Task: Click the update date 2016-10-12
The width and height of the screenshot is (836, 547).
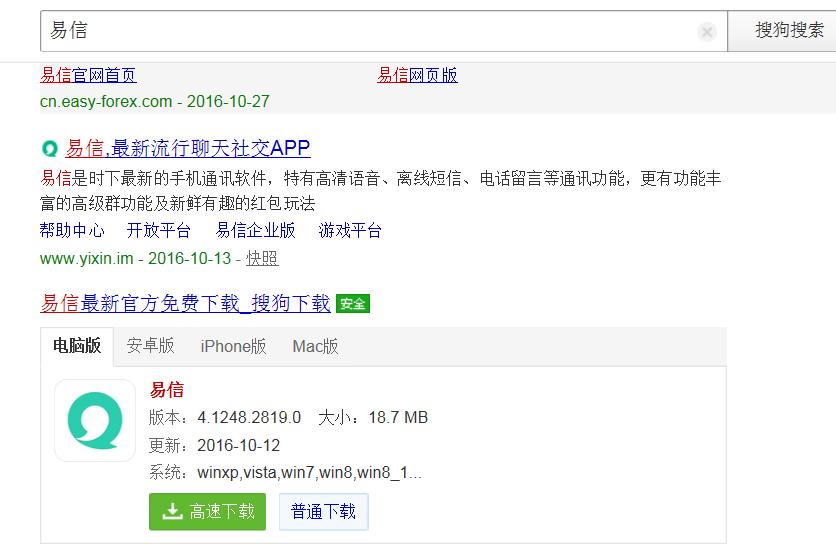Action: [x=238, y=446]
